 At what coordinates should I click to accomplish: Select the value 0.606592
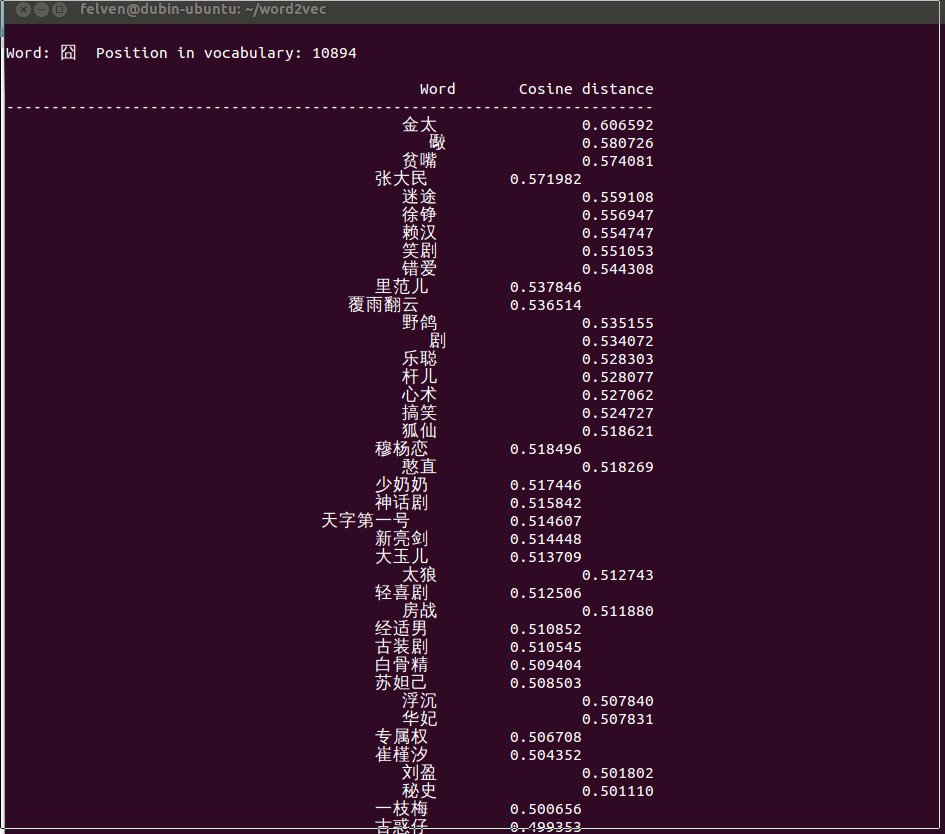pos(618,125)
